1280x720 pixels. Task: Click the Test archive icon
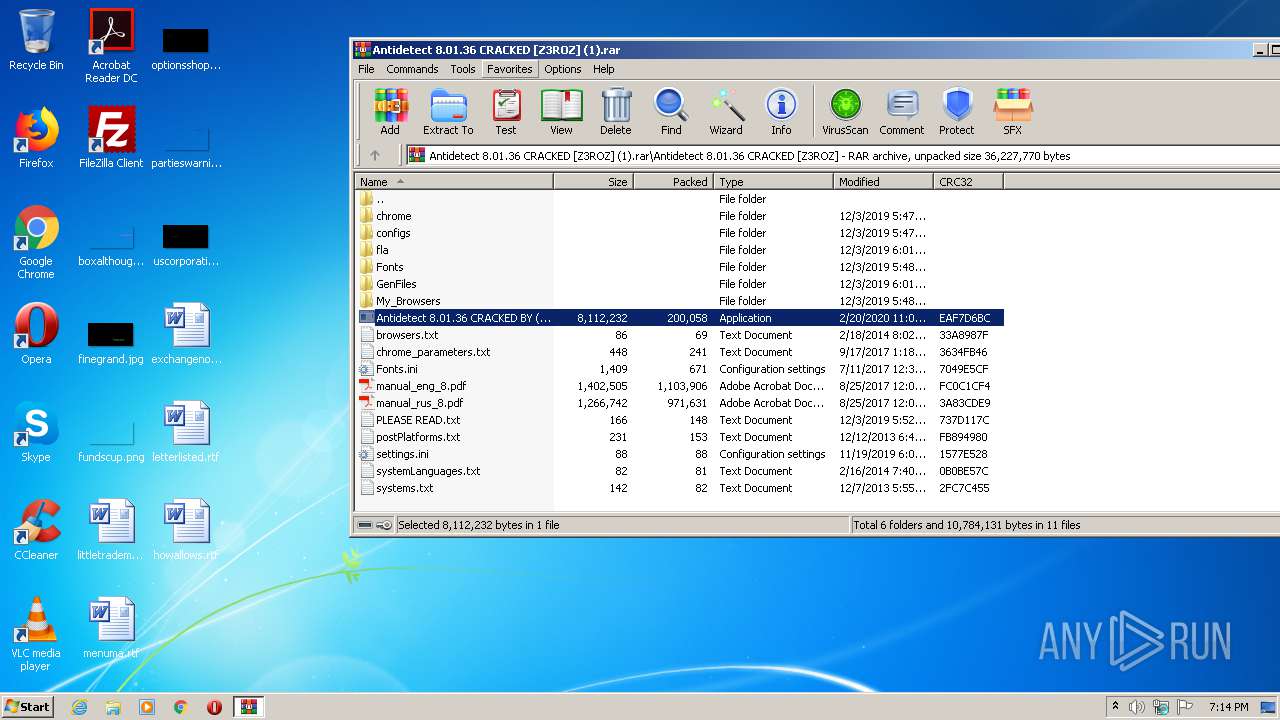click(506, 111)
